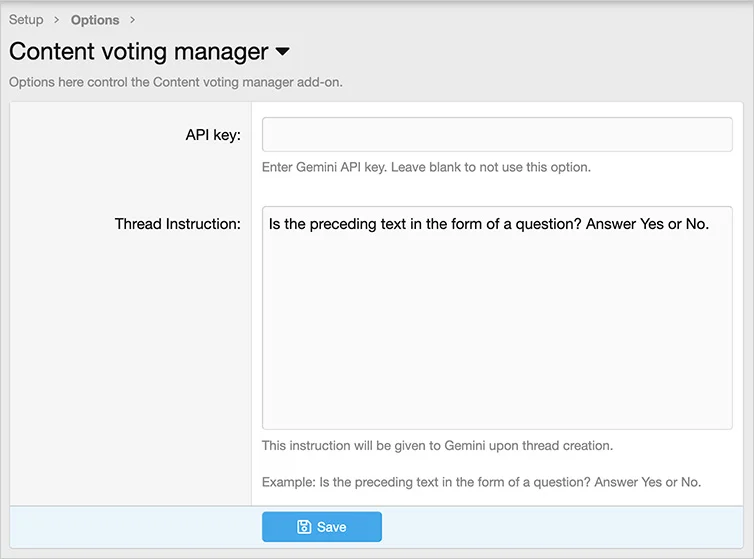
Task: Go to the Setup breadcrumb
Action: tap(26, 20)
